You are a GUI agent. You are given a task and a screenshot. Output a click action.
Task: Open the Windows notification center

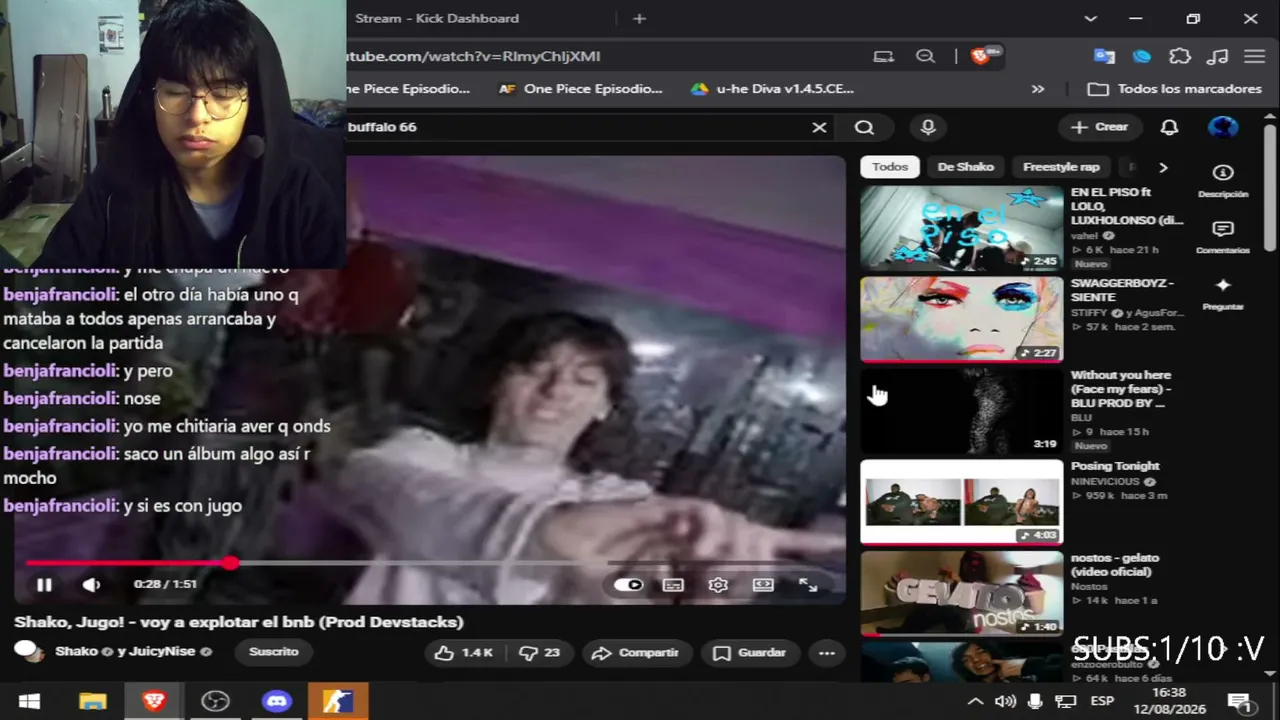point(1240,701)
